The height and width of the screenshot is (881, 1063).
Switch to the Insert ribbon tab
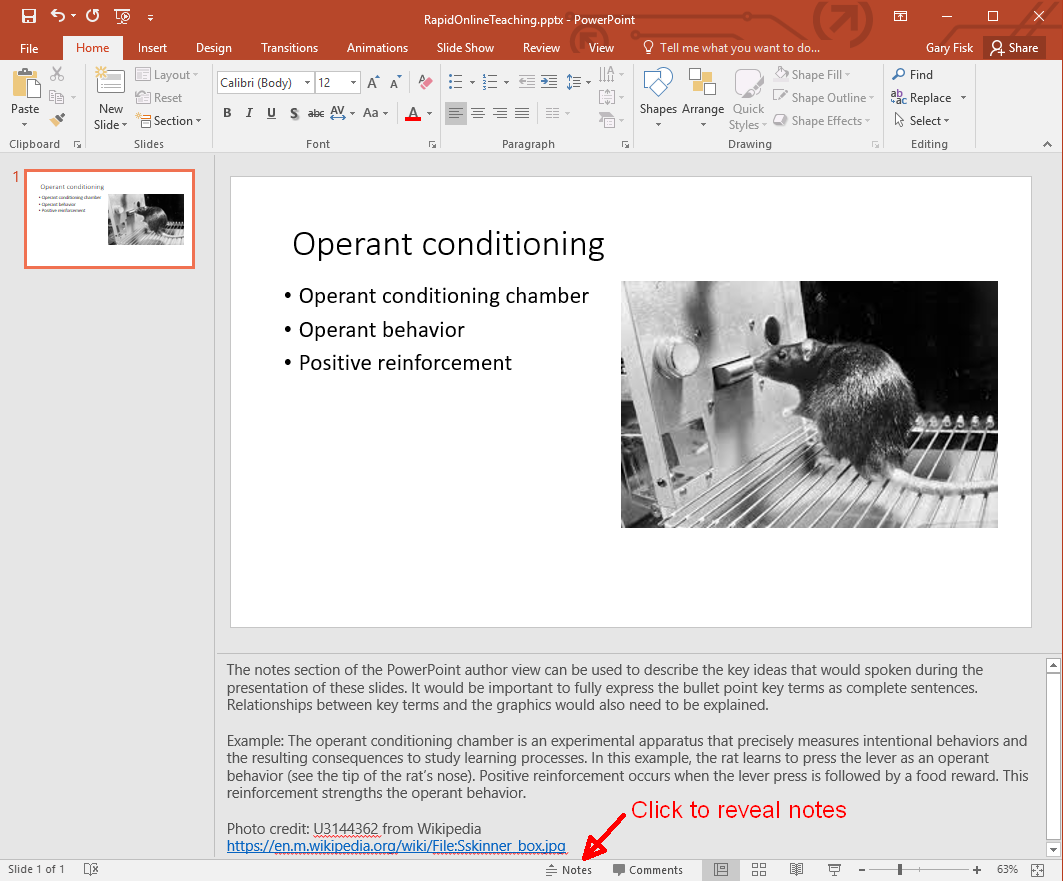152,47
